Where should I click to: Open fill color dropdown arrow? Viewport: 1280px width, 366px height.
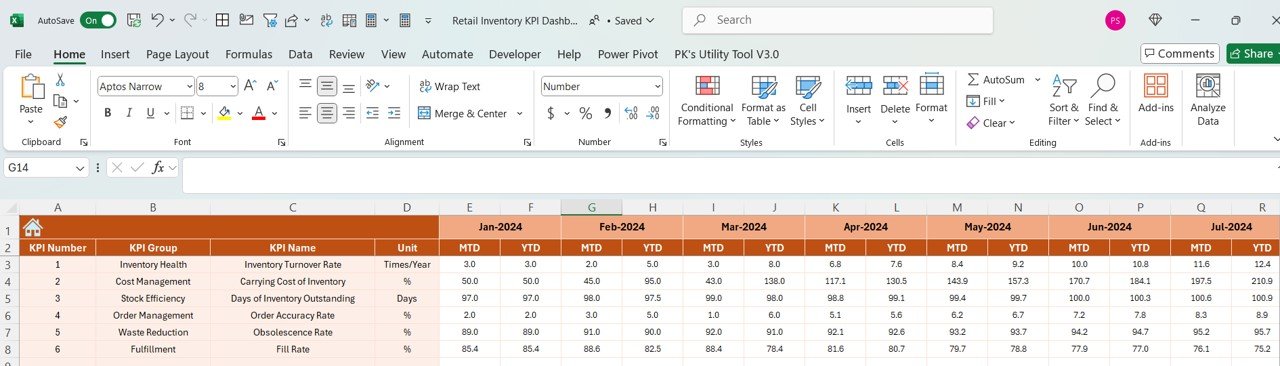coord(239,113)
